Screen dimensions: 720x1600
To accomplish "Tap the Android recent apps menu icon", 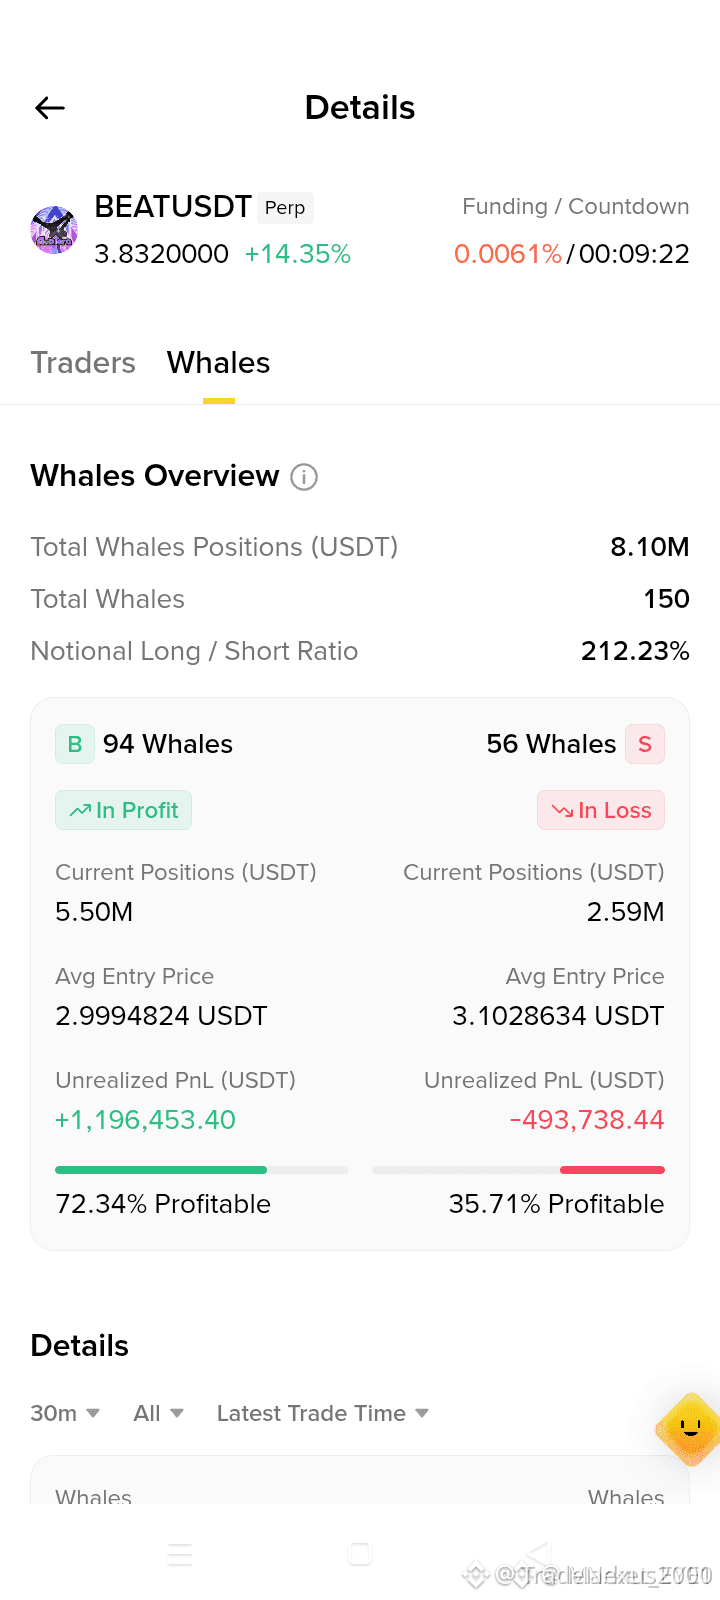I will [x=180, y=1554].
